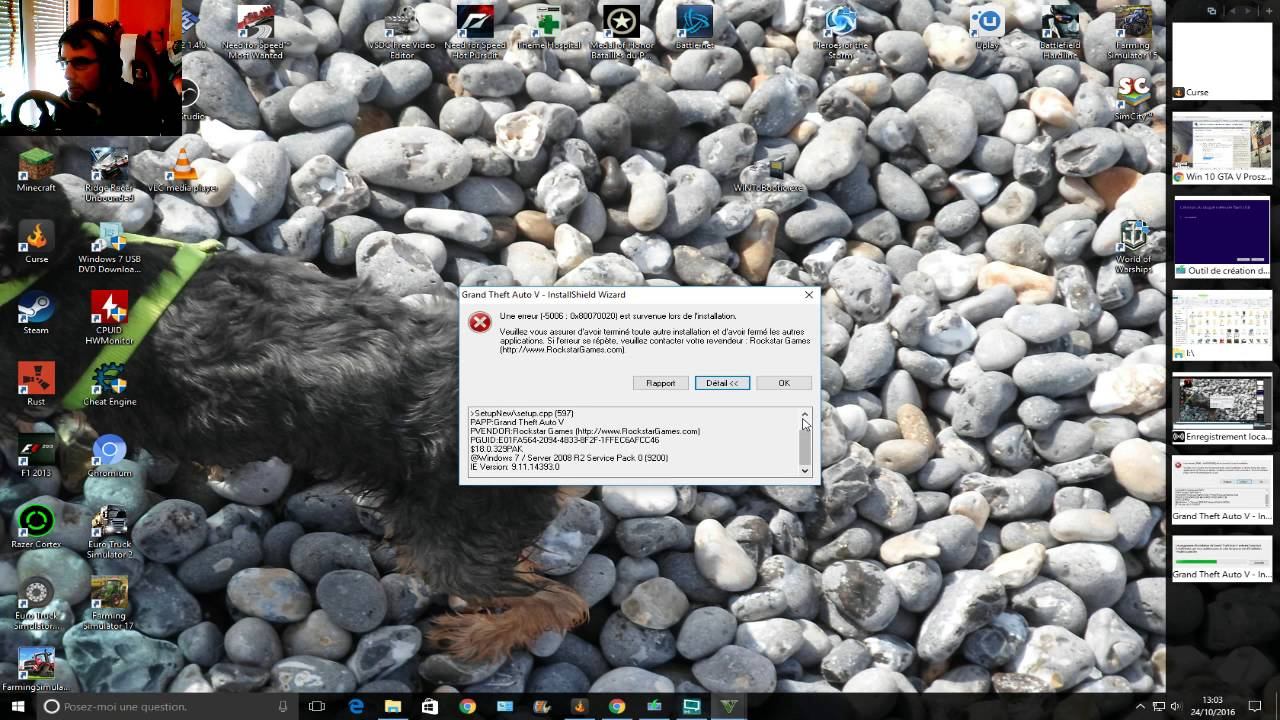Click the Rapport button in the error dialog
The image size is (1280, 720).
click(x=660, y=383)
